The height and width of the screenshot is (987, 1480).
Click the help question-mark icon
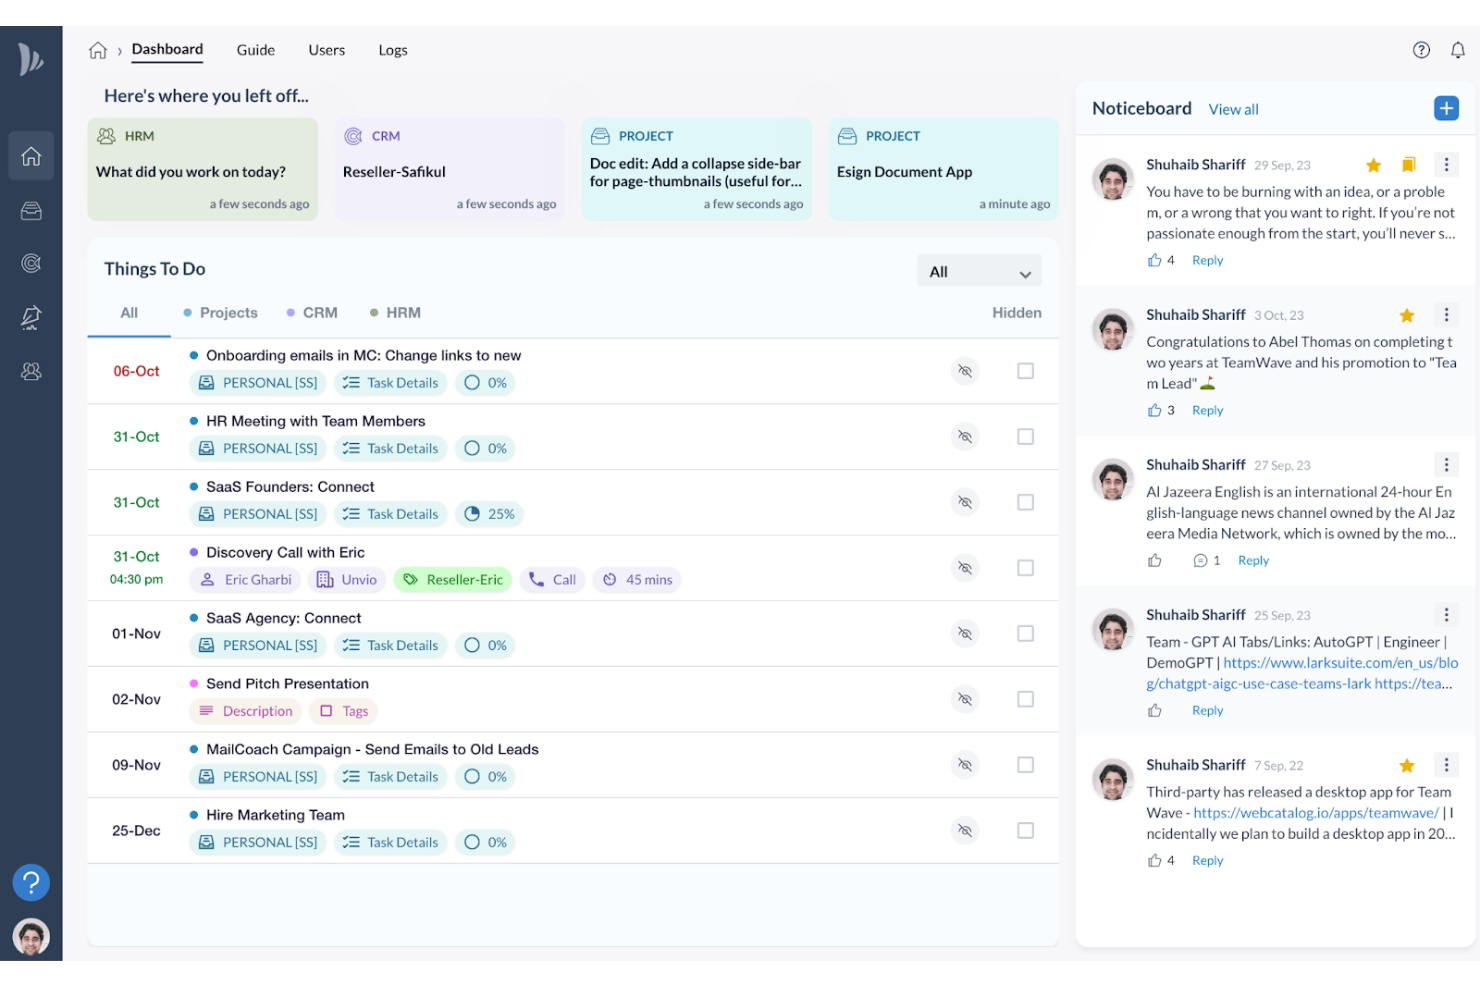point(1421,49)
